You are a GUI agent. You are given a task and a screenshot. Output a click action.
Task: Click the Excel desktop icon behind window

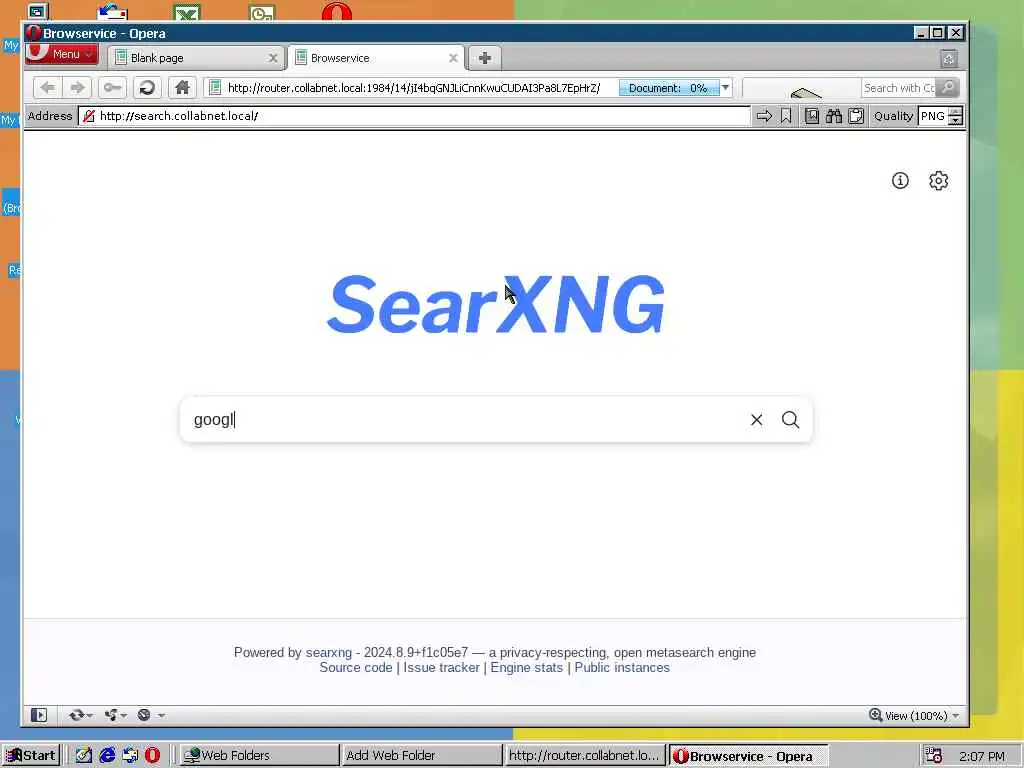click(187, 12)
